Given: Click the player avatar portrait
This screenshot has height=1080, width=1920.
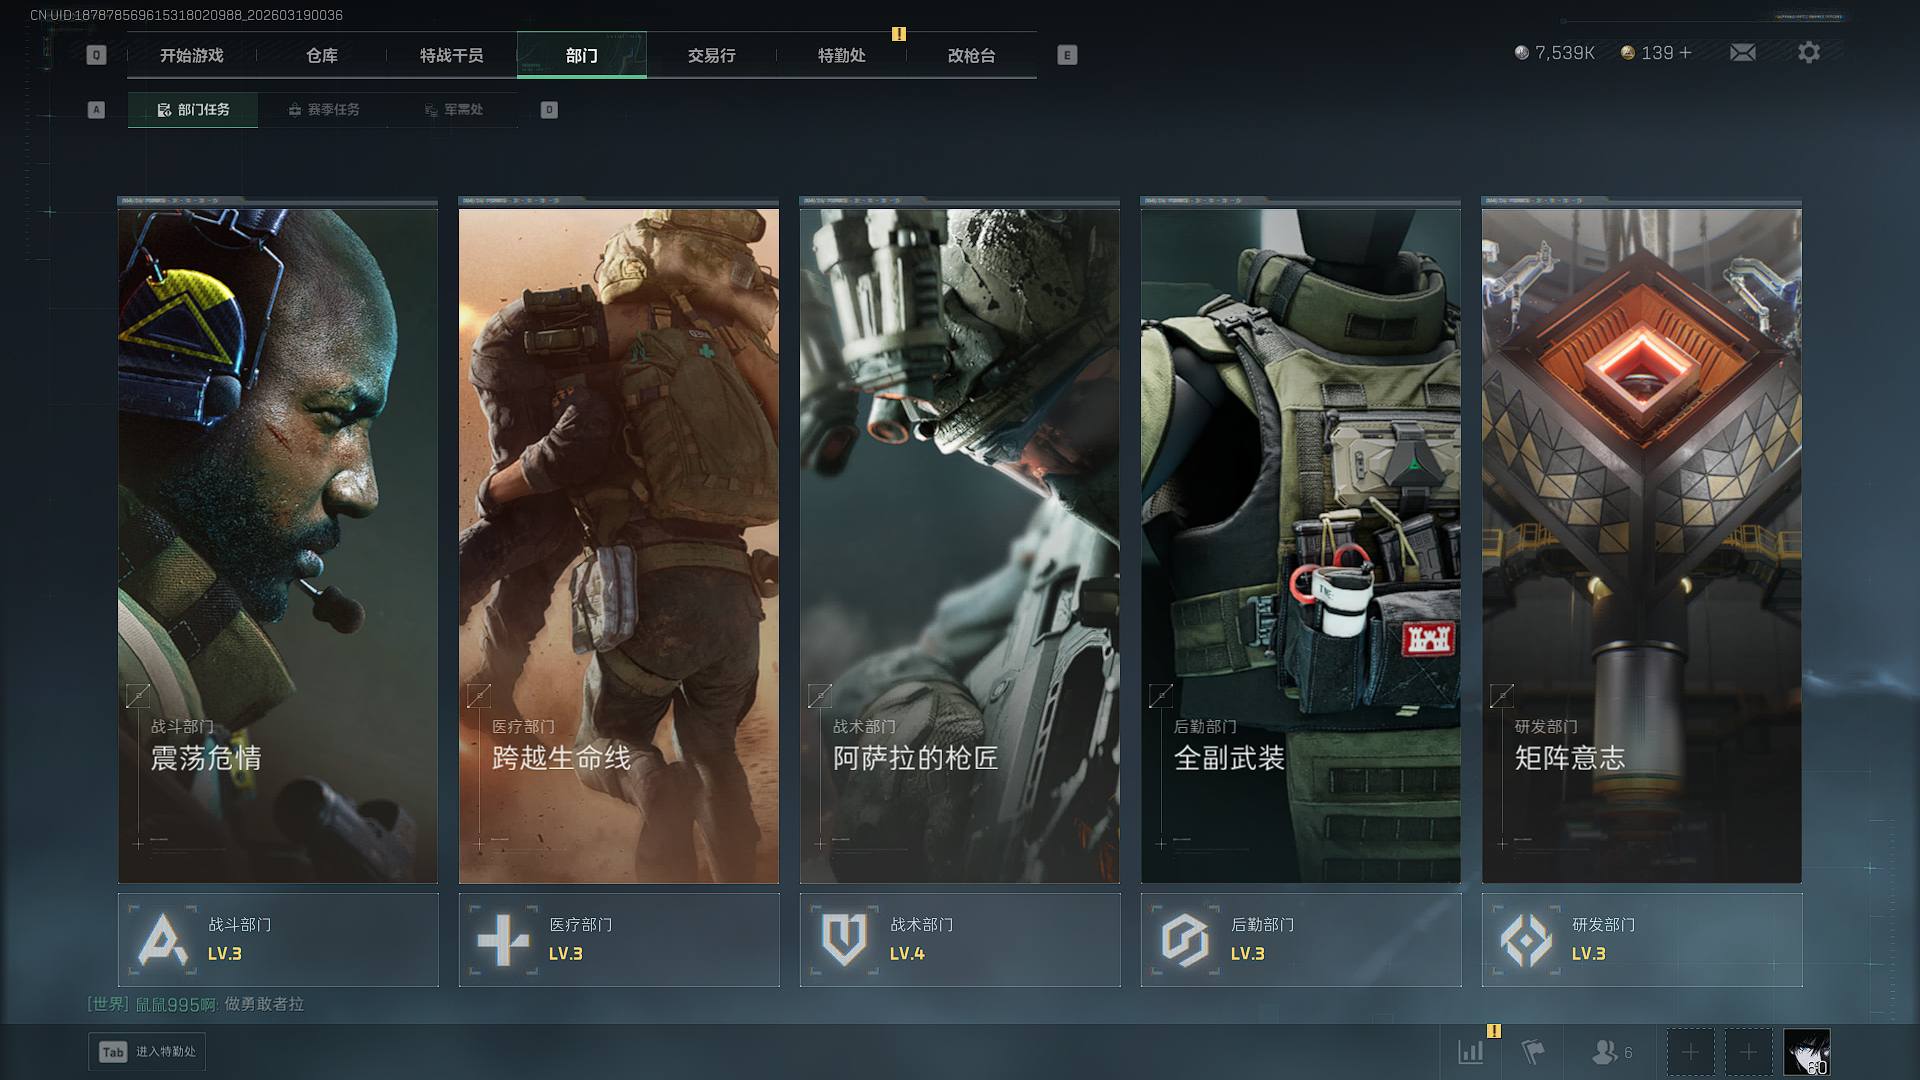Looking at the screenshot, I should click(x=1807, y=1052).
